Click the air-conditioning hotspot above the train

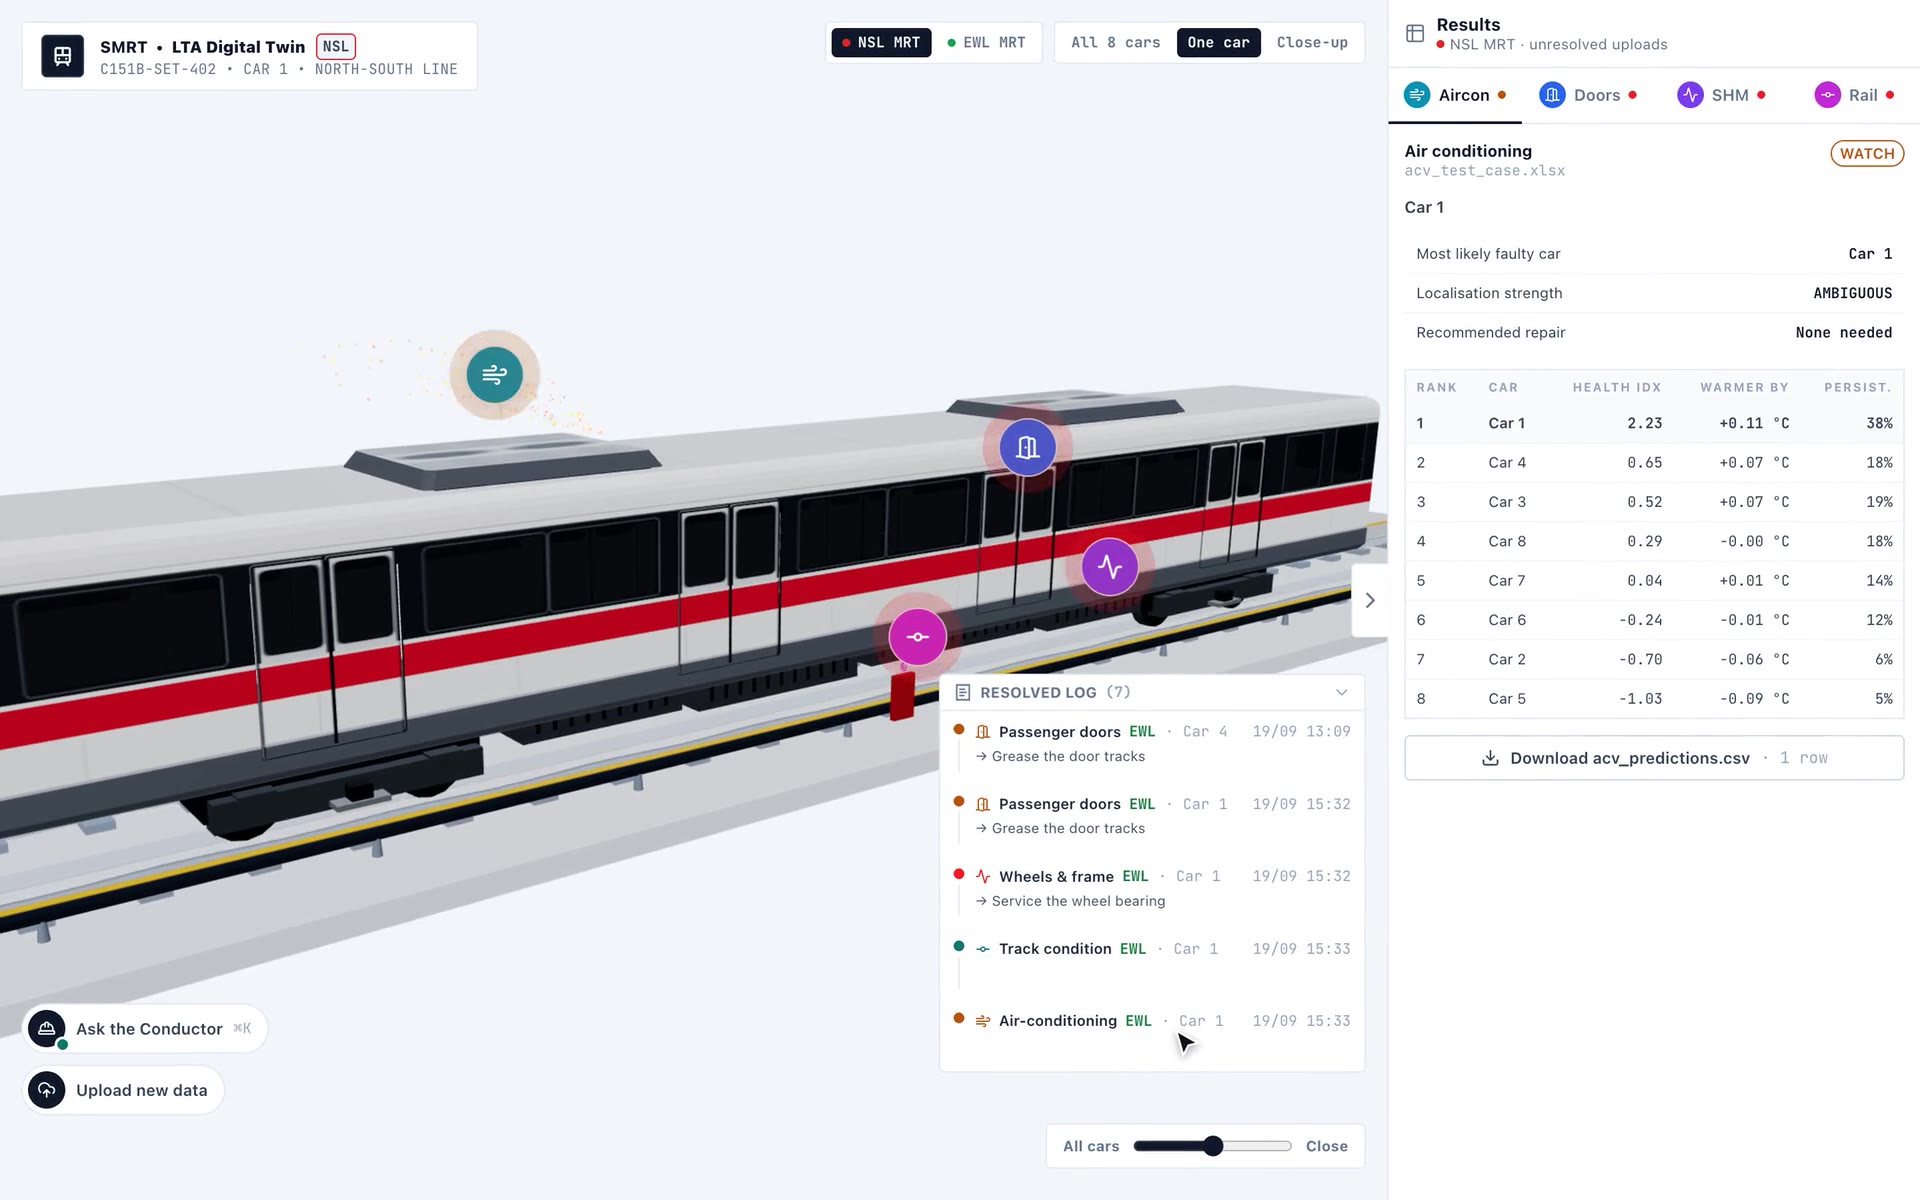click(x=494, y=375)
